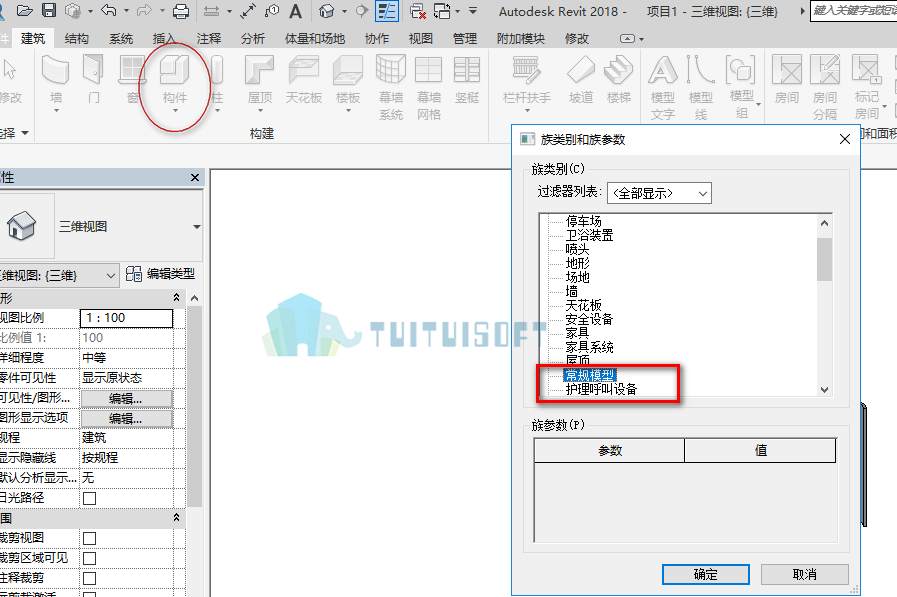Select 家具系统 in the category list
897x597 pixels.
(x=589, y=347)
